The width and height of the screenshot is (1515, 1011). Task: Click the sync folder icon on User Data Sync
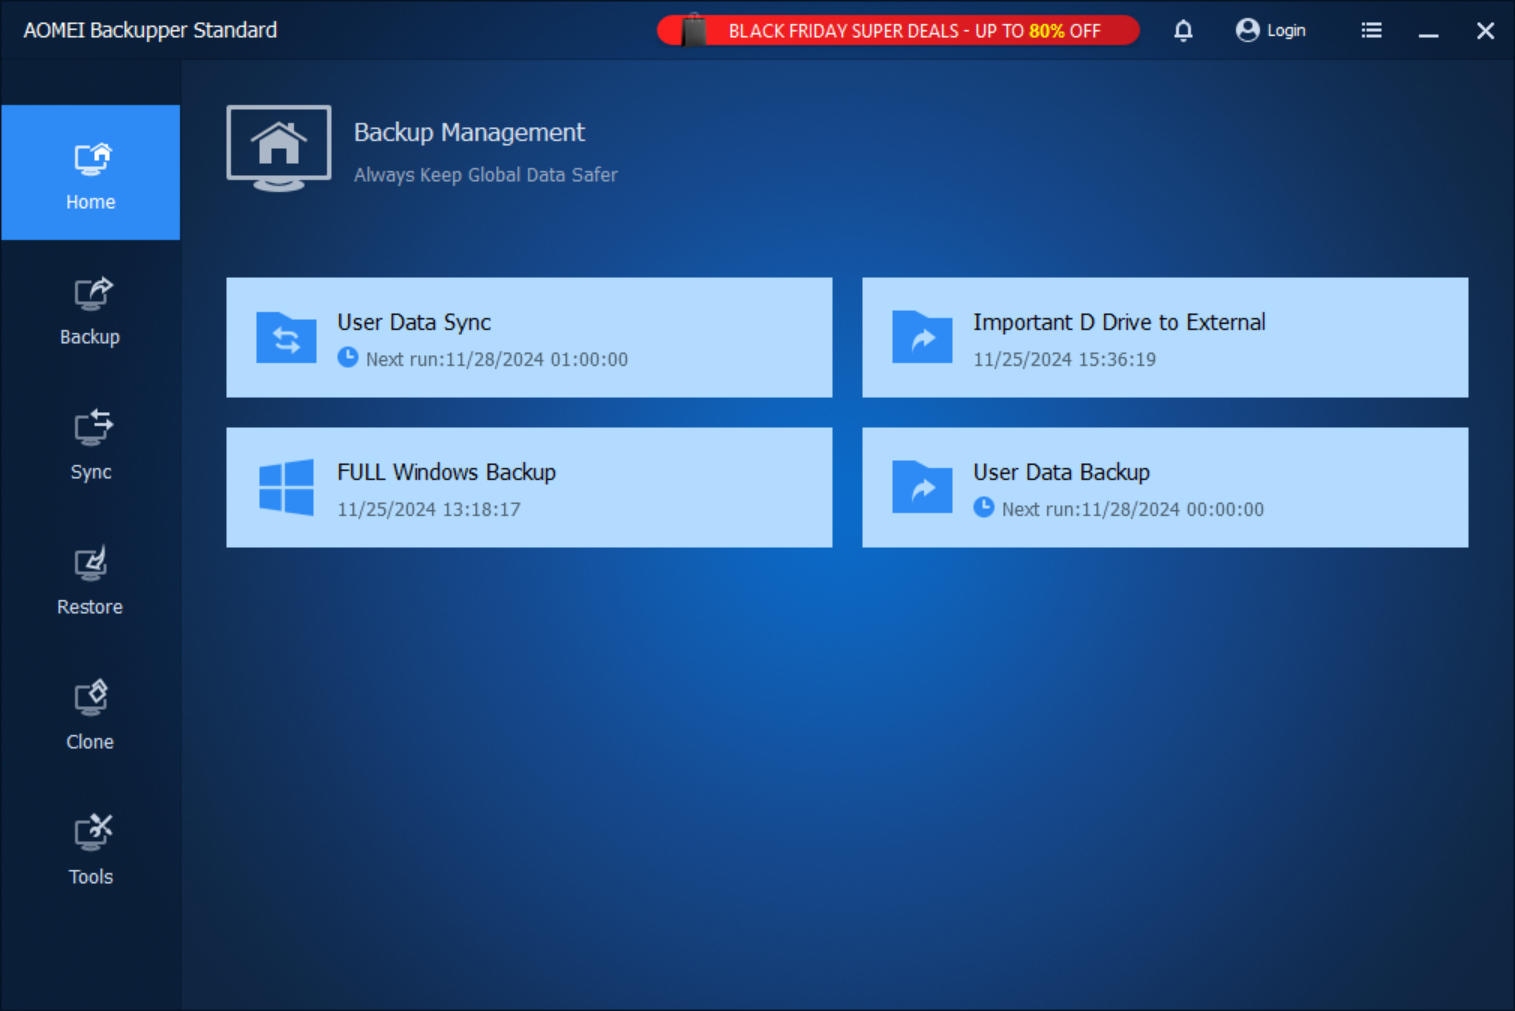(x=286, y=337)
